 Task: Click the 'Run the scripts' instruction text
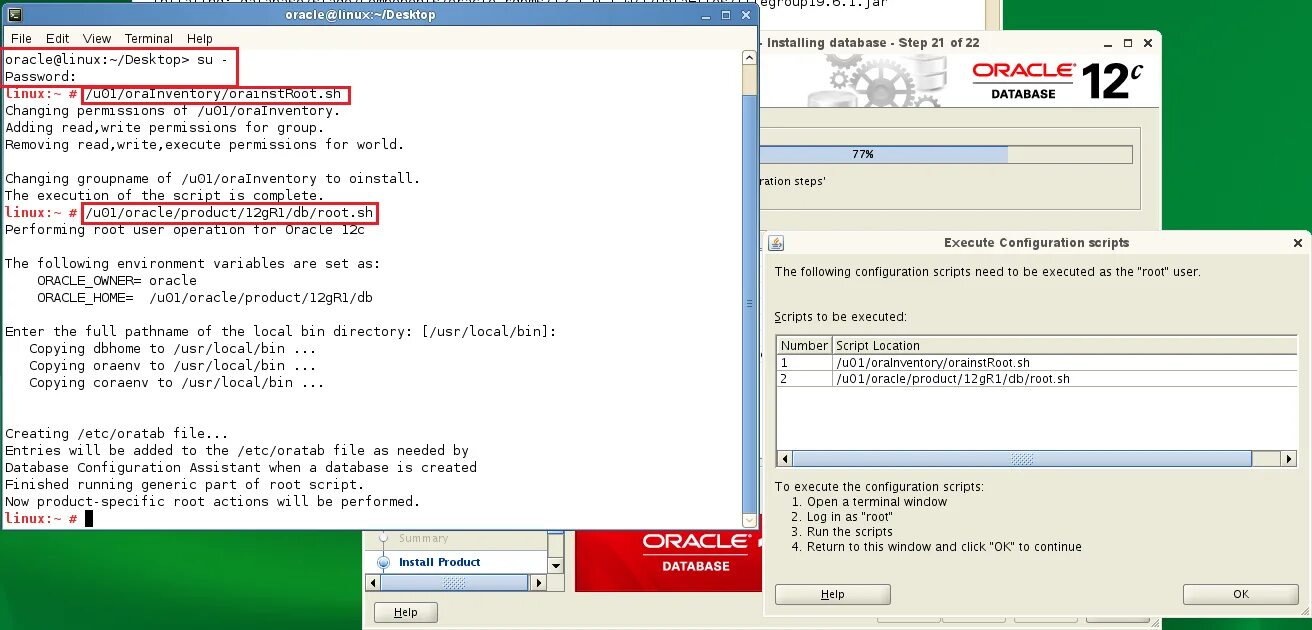850,532
